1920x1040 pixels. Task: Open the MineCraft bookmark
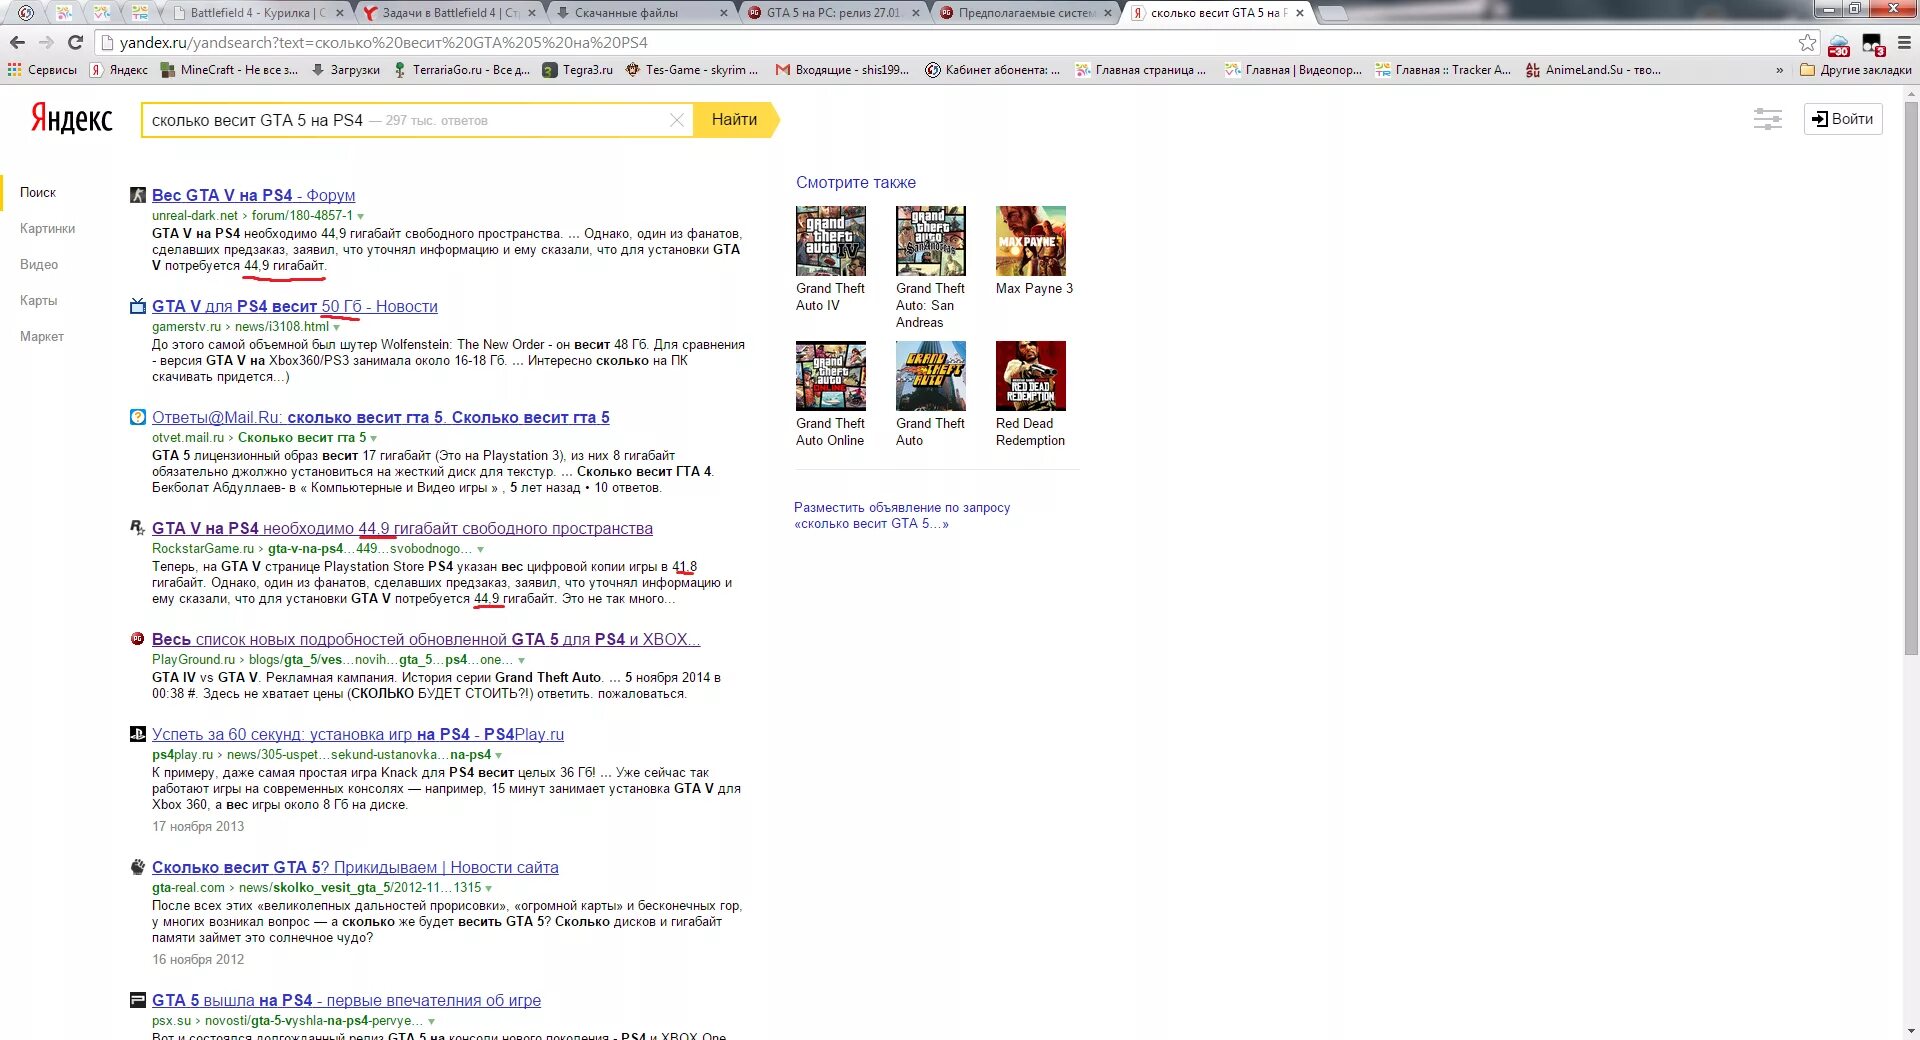point(230,70)
